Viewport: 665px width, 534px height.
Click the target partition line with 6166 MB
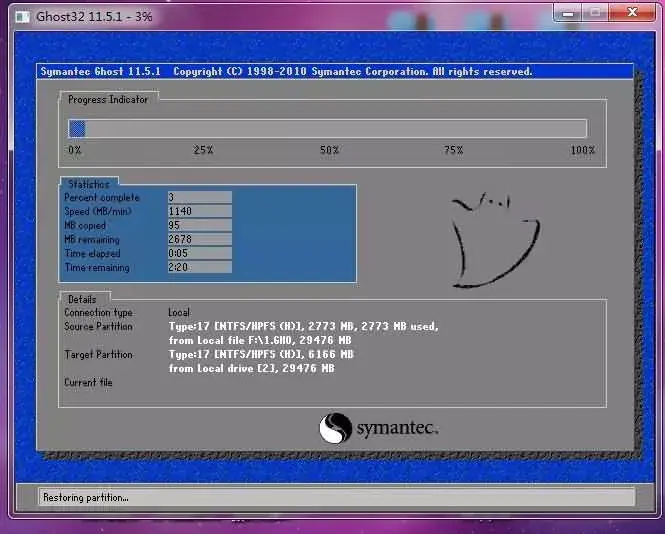click(261, 355)
